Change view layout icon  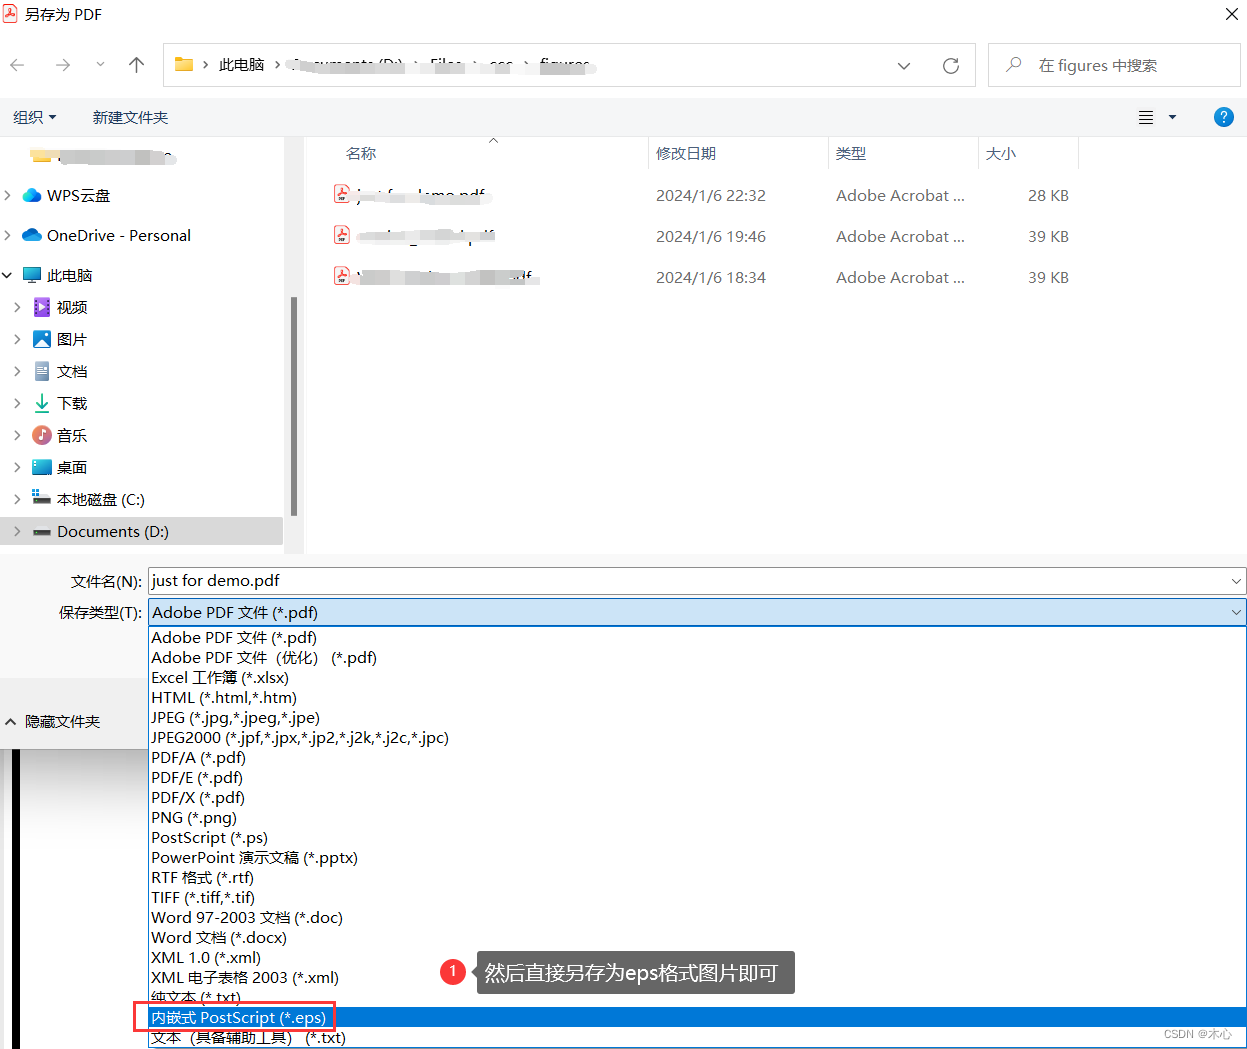coord(1146,117)
